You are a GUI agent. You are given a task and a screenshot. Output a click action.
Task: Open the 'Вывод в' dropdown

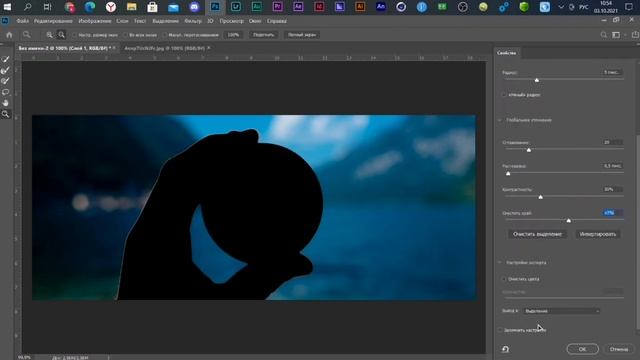pos(562,311)
